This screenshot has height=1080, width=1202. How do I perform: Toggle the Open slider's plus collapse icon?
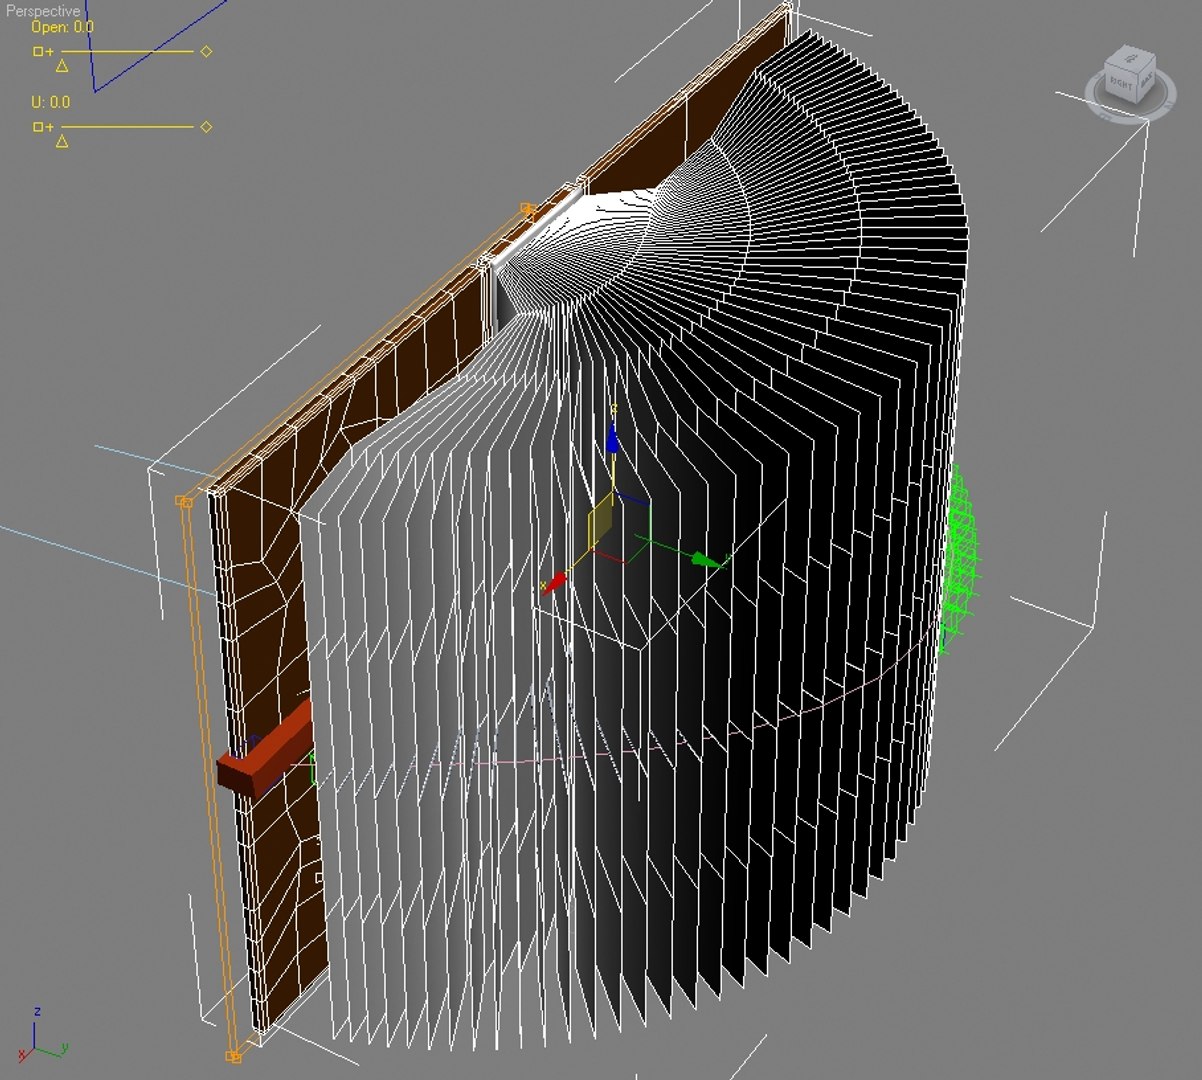(49, 51)
